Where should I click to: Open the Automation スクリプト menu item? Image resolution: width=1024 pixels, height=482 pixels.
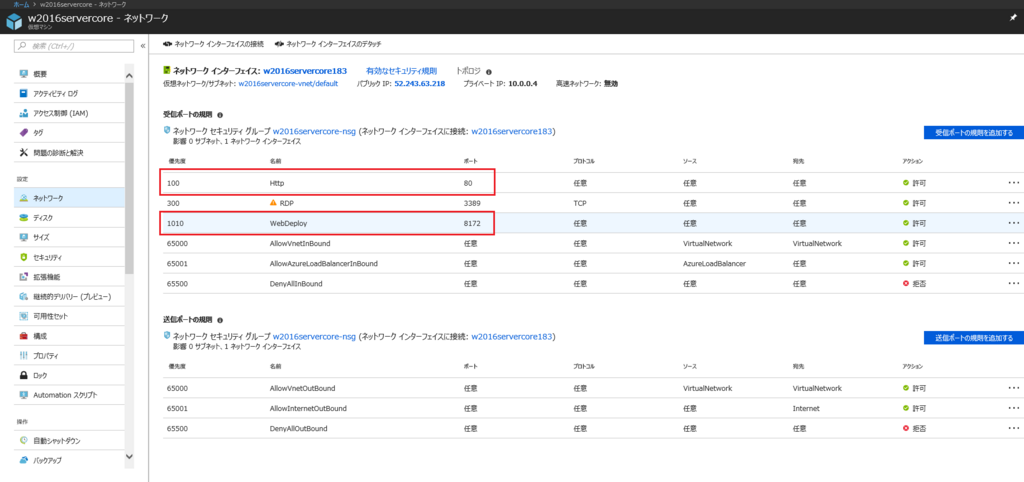click(x=69, y=395)
